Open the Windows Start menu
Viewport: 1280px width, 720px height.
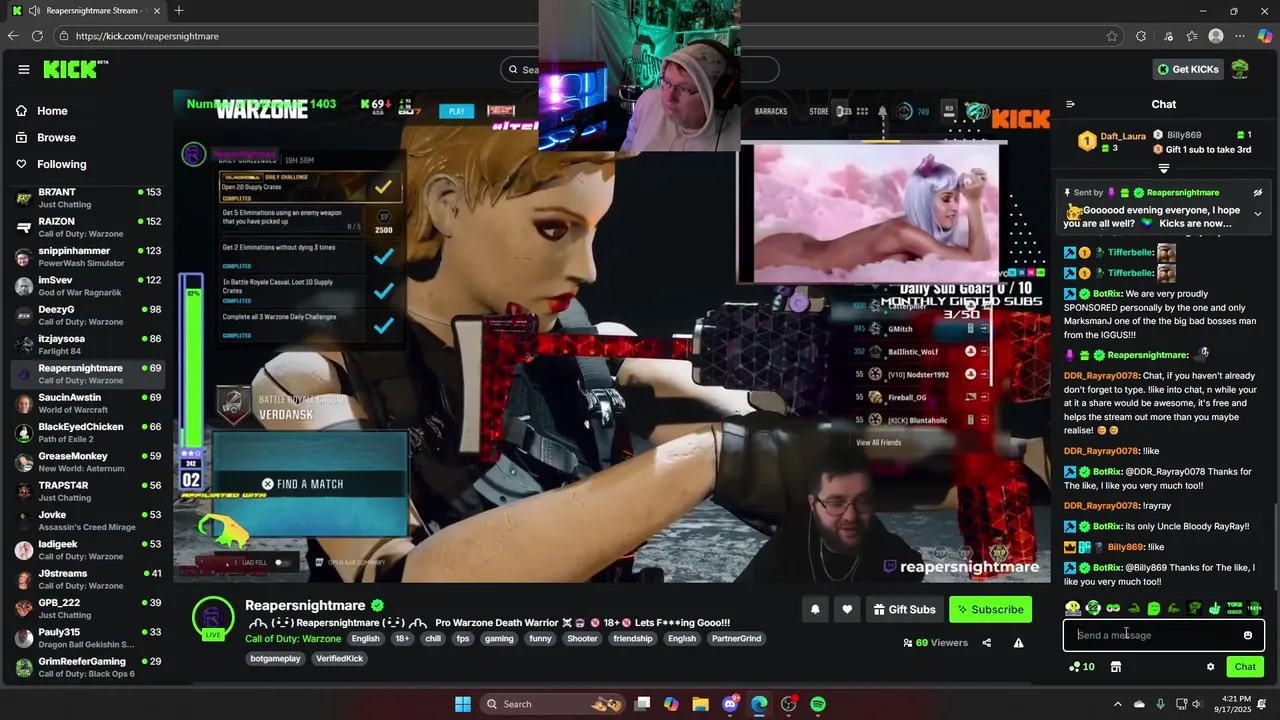pos(463,704)
